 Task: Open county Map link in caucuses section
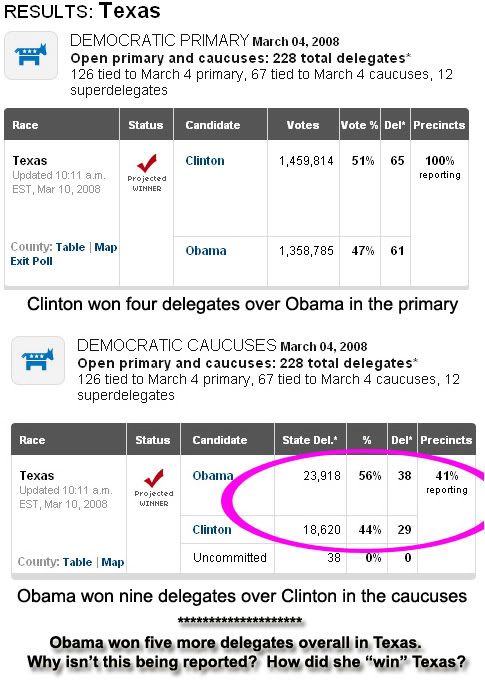click(113, 562)
